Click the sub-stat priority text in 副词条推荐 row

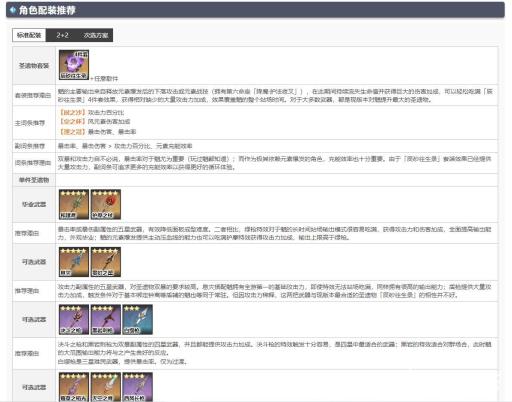(x=125, y=146)
